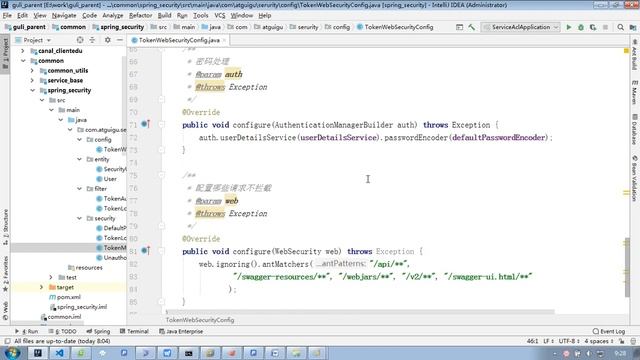Viewport: 640px width, 360px height.
Task: Toggle tool window quick access icon in status bar
Action: (7, 341)
